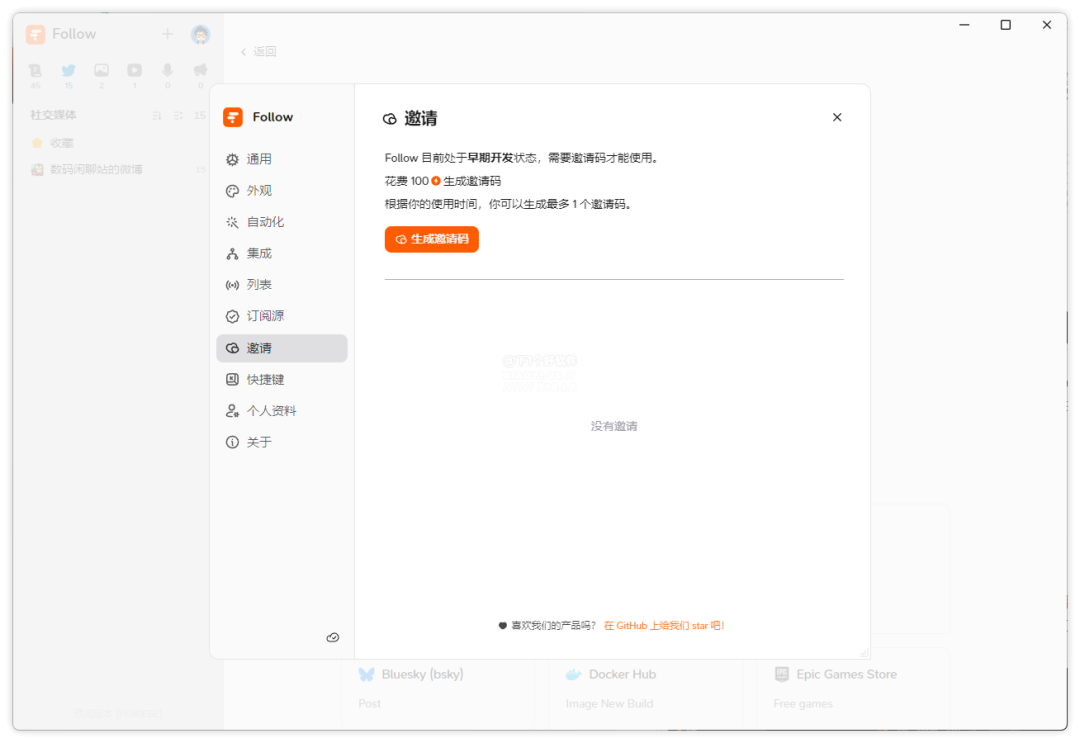Select the pictures view icon
The image size is (1080, 743).
pyautogui.click(x=101, y=70)
